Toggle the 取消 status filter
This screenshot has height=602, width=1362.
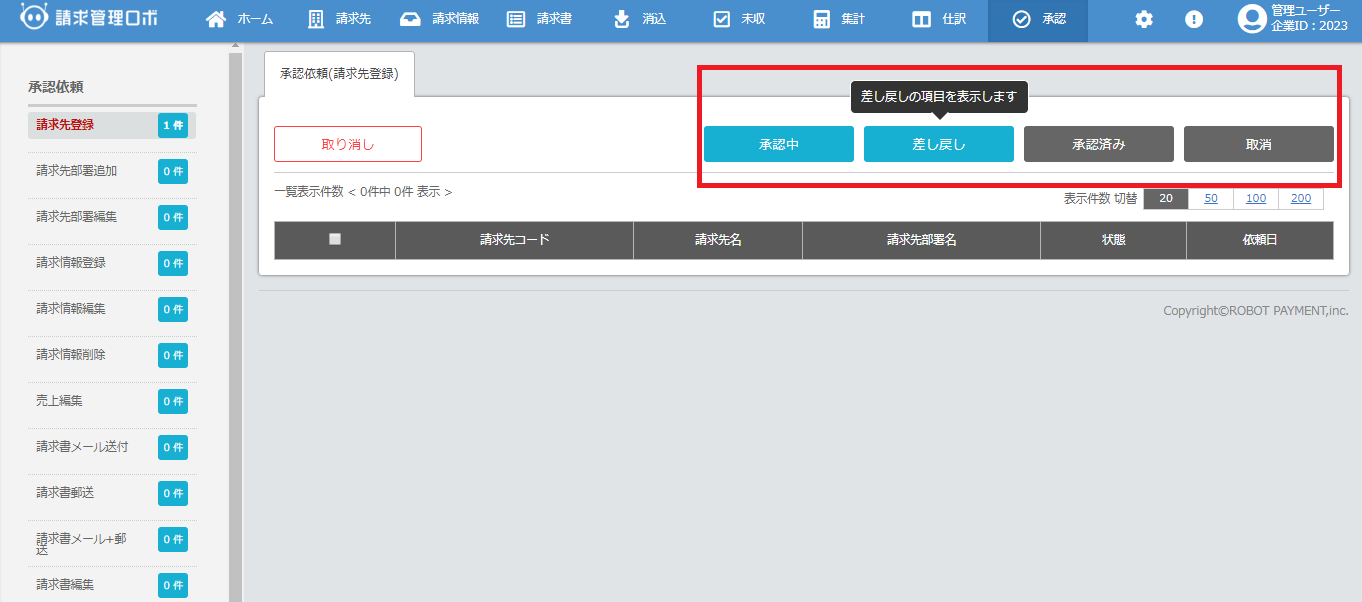(1258, 144)
